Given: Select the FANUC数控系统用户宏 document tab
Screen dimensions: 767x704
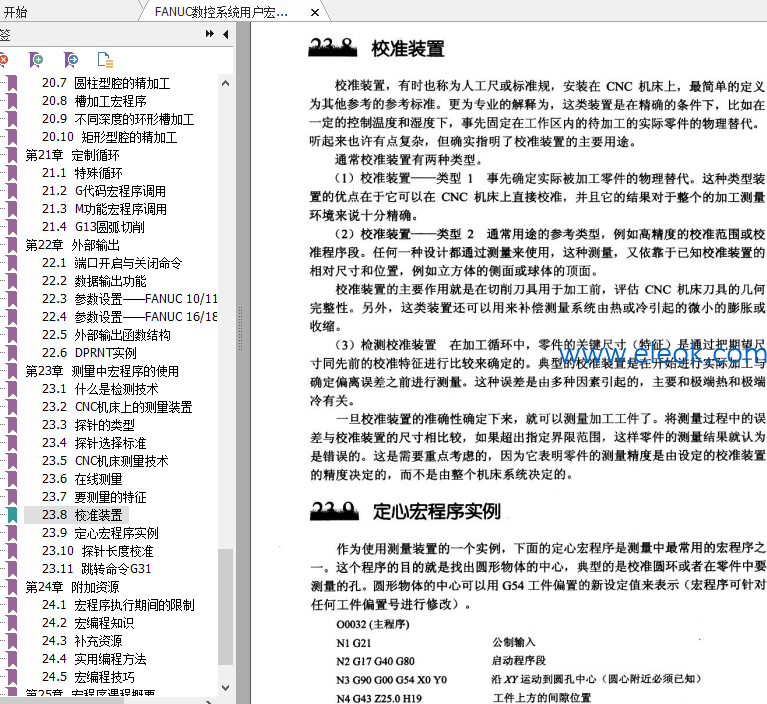Looking at the screenshot, I should tap(221, 12).
